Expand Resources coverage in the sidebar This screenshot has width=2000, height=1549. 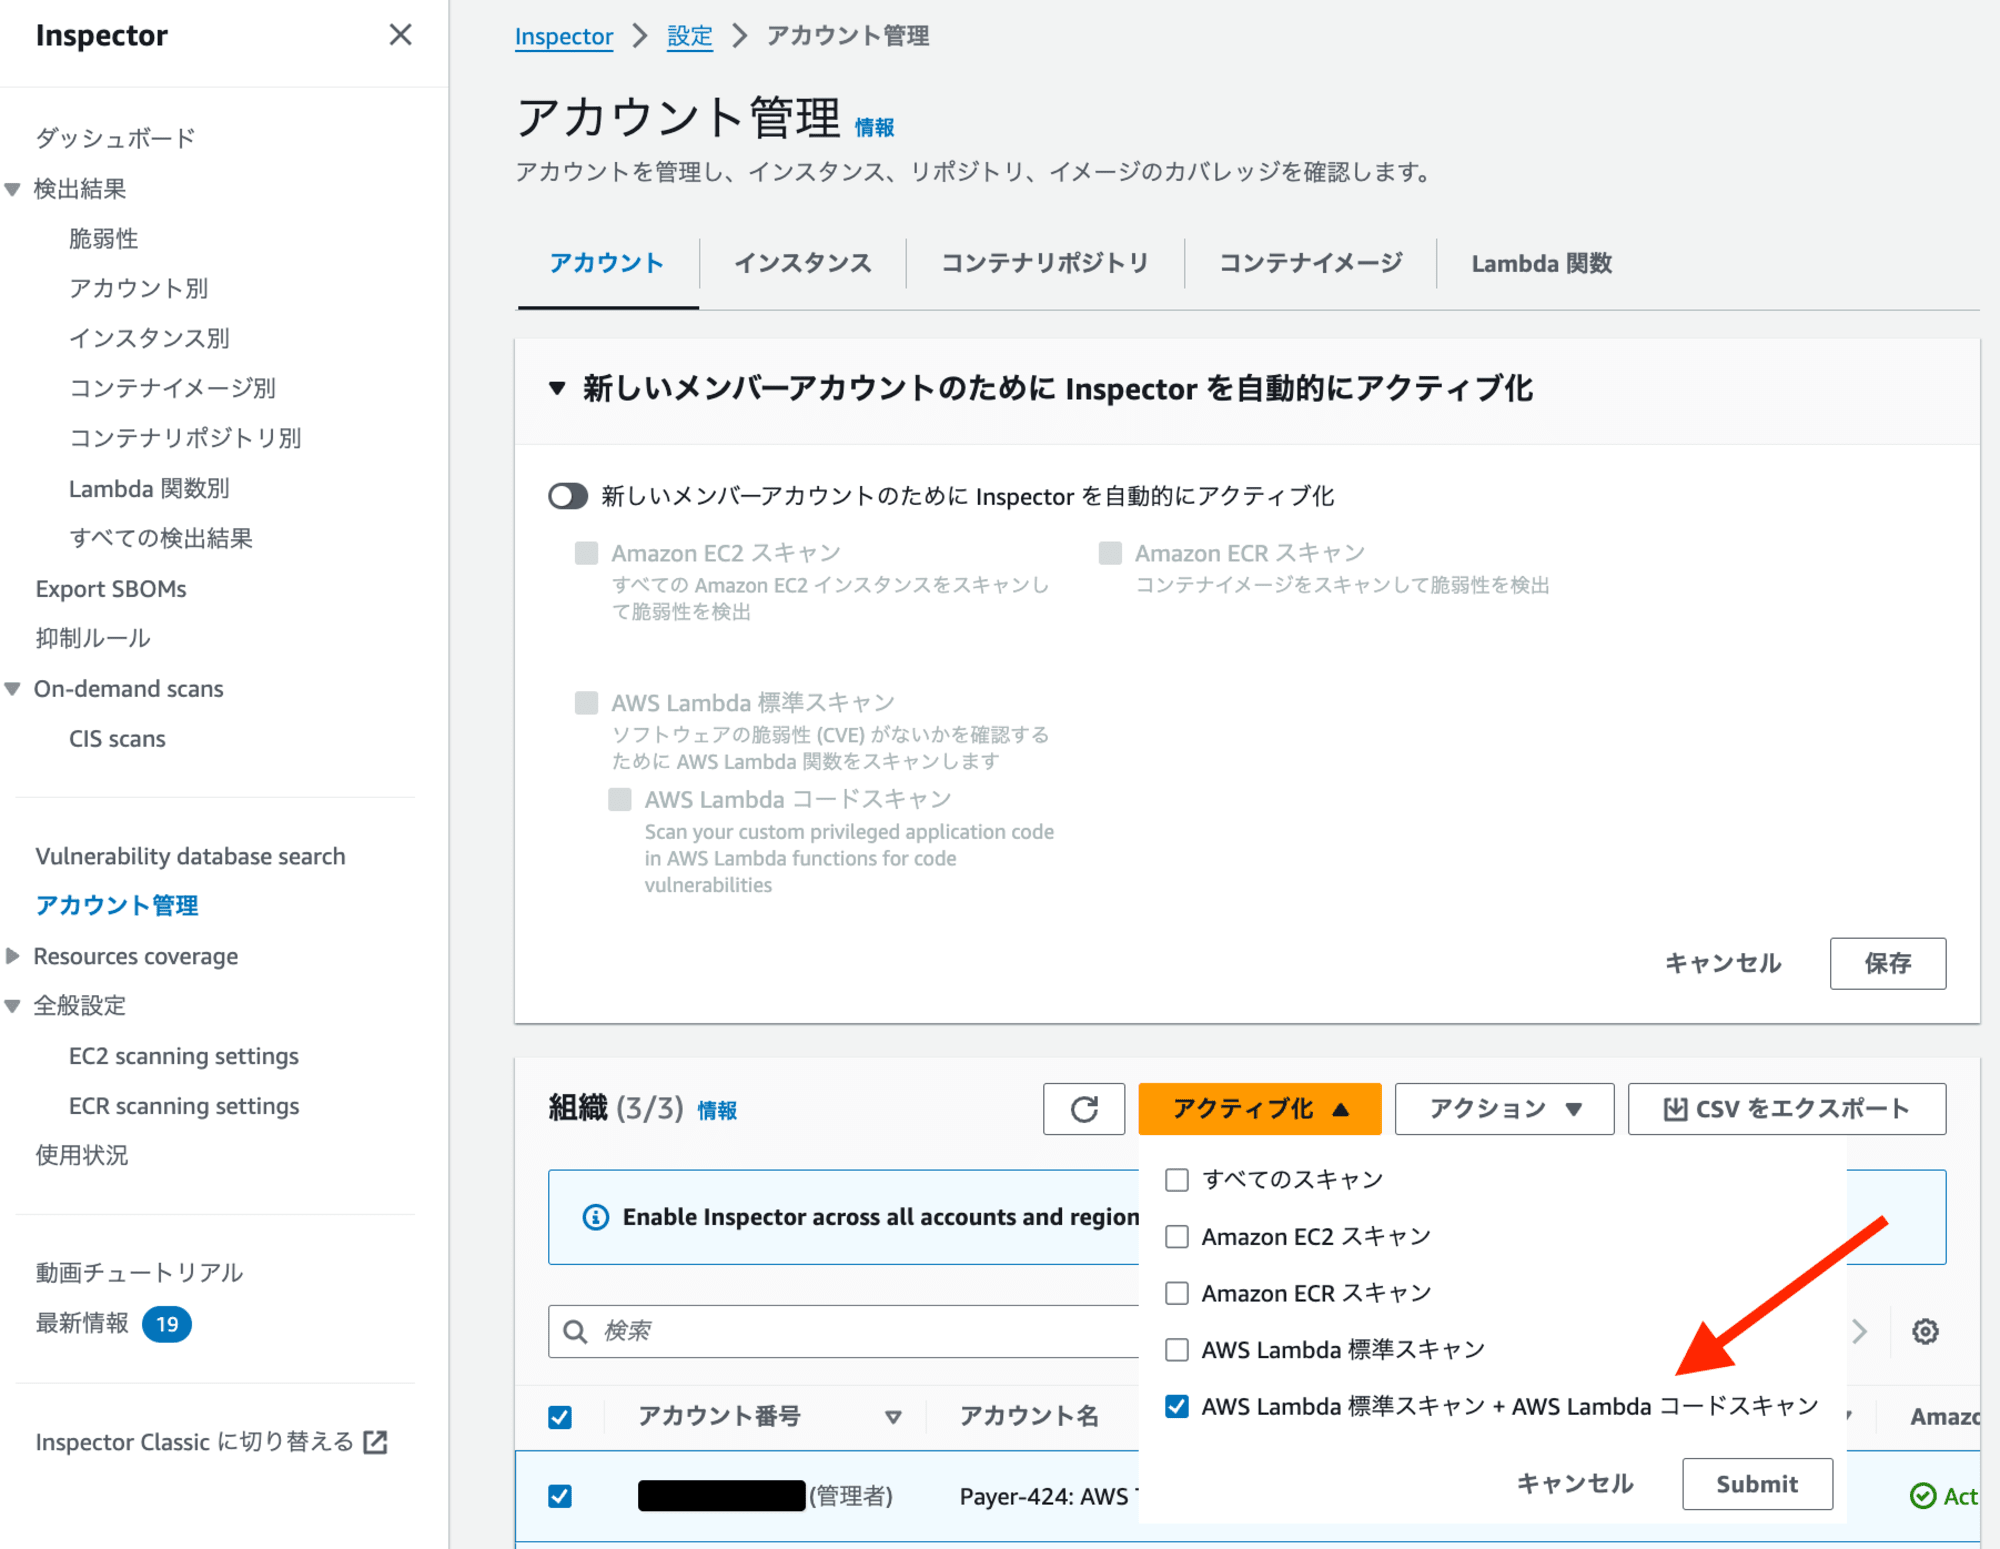pyautogui.click(x=13, y=956)
